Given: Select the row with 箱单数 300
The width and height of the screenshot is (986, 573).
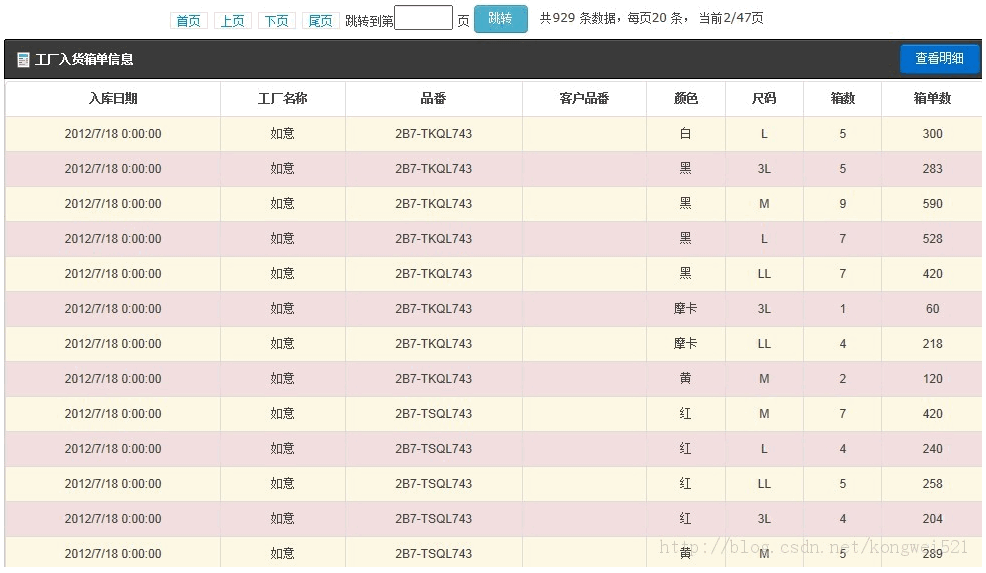Looking at the screenshot, I should tap(493, 134).
